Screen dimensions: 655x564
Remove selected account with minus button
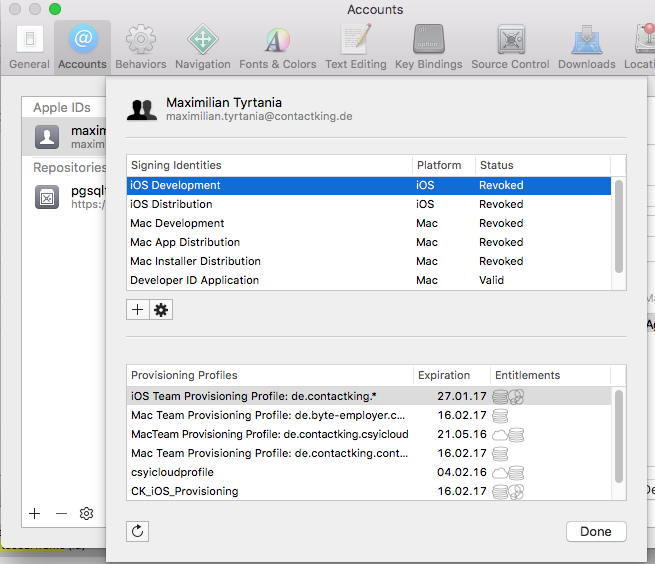61,513
